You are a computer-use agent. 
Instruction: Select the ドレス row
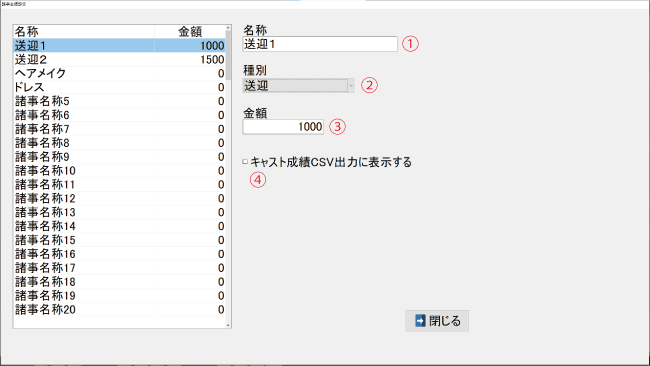[x=119, y=87]
